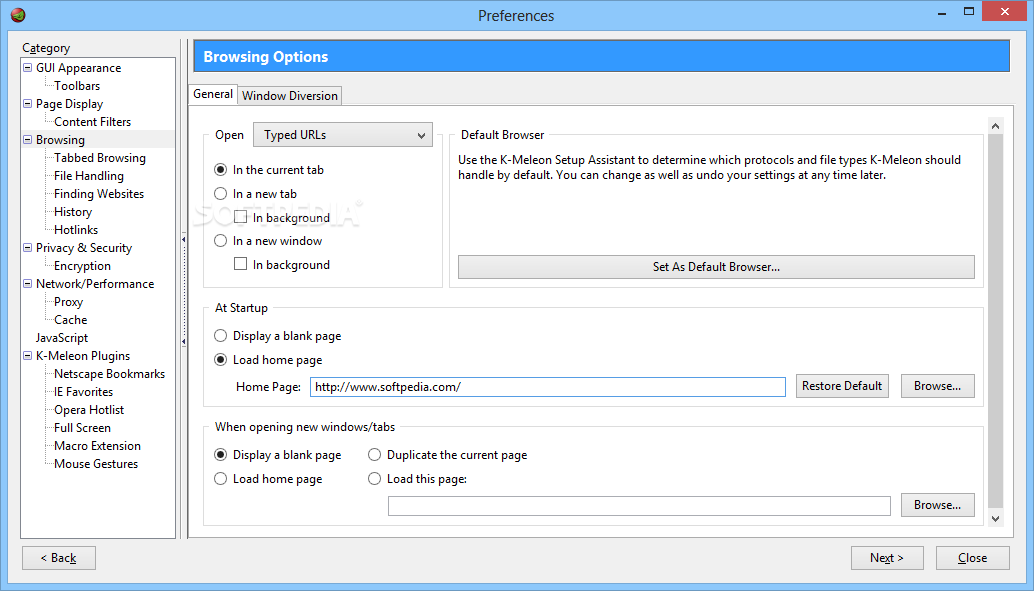Open Content Filters category
This screenshot has height=591, width=1034.
tap(92, 121)
